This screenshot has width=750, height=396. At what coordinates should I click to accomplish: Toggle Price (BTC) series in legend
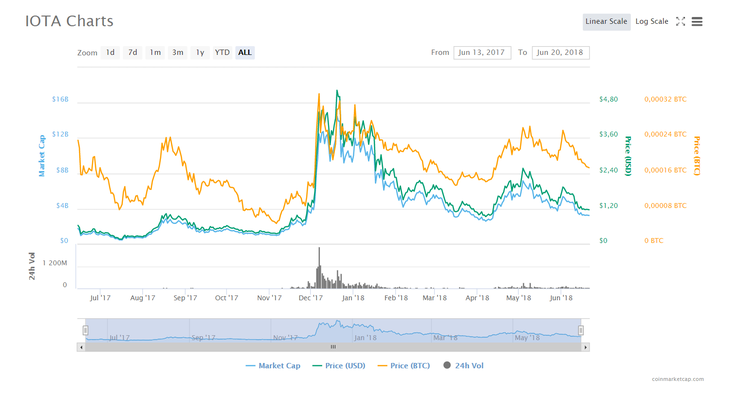tap(404, 366)
